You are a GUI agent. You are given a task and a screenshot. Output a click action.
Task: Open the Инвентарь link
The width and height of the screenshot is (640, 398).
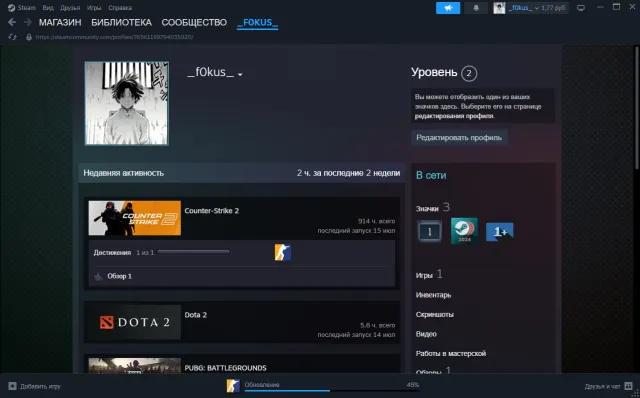pos(433,295)
